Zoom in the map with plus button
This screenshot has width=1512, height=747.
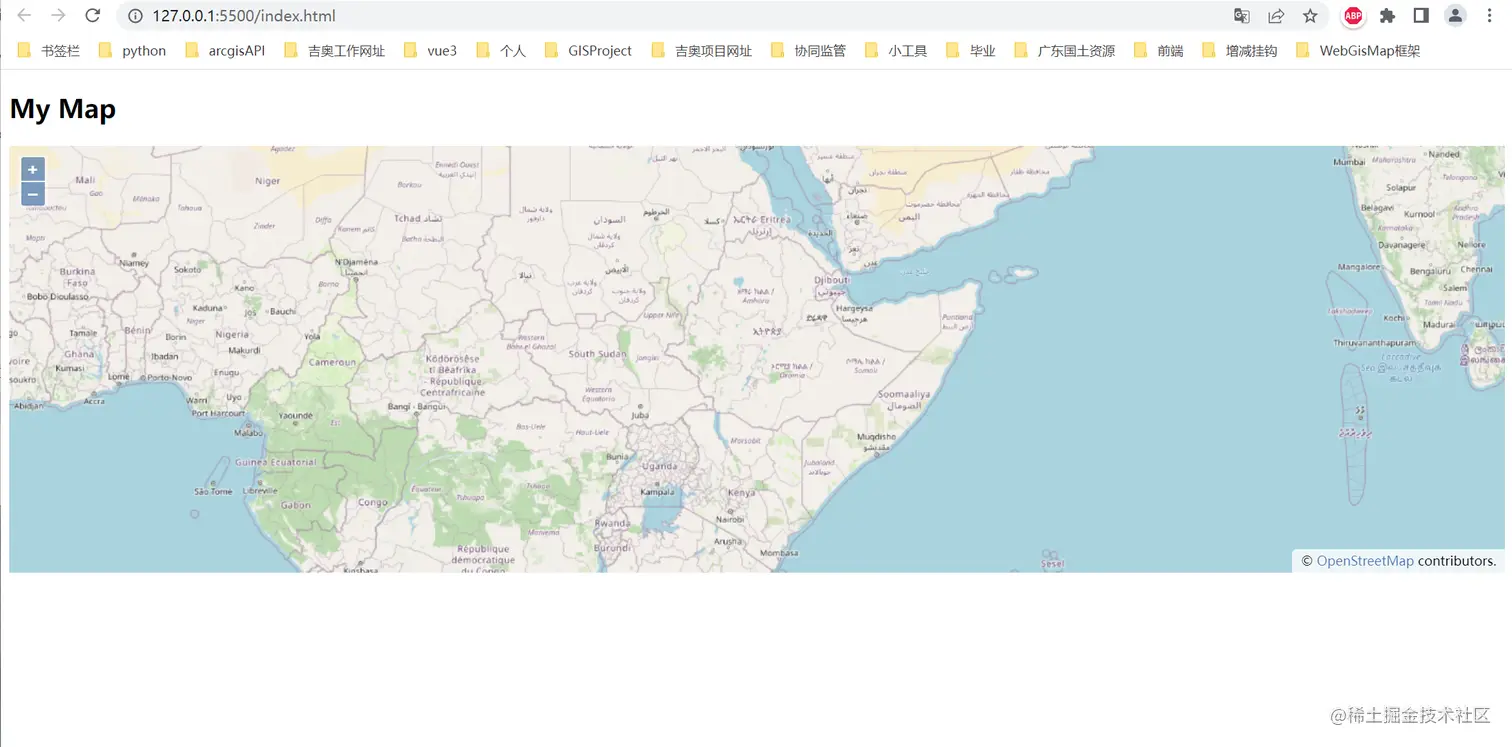tap(33, 170)
